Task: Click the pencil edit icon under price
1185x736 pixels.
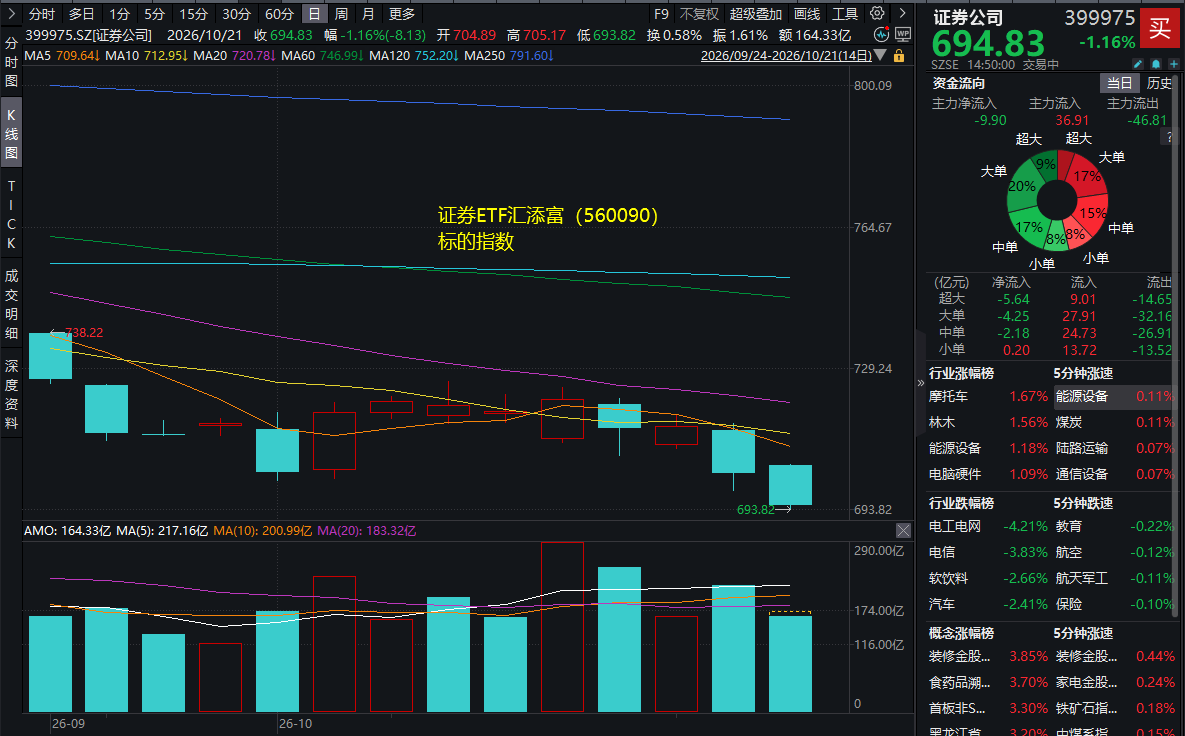Action: point(1138,65)
